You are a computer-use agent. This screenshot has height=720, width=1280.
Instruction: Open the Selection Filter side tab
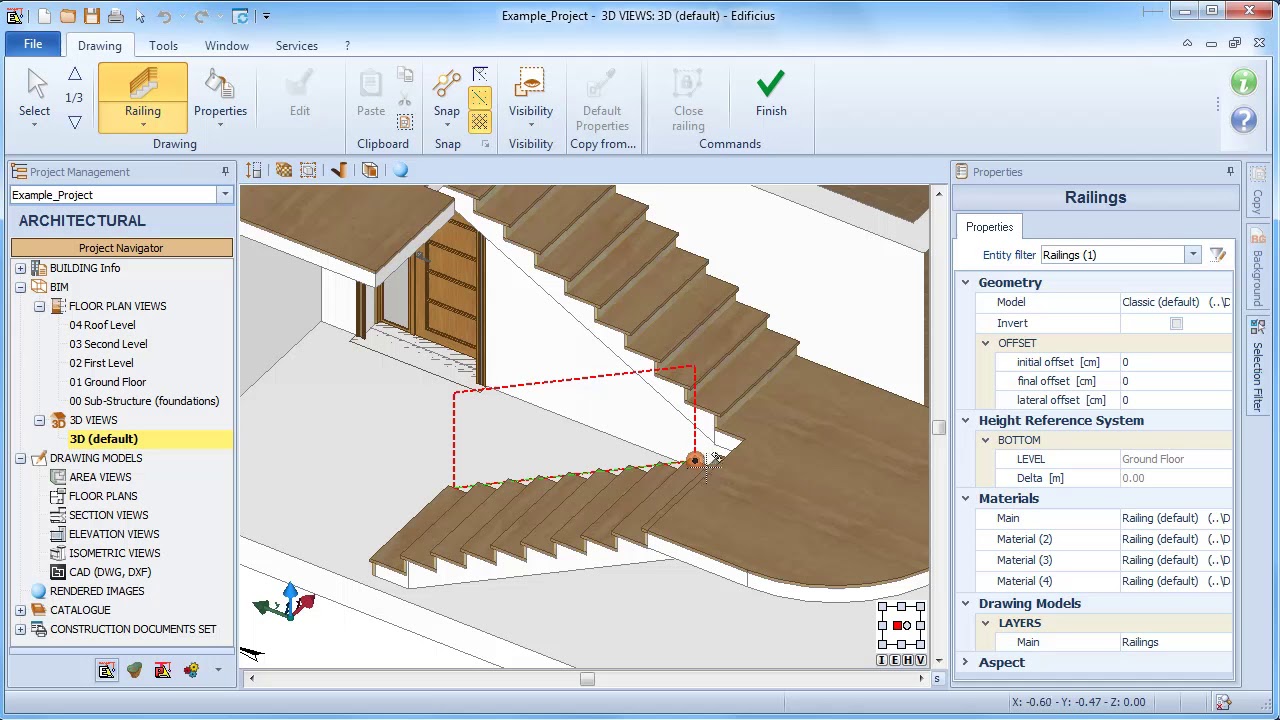(1257, 366)
